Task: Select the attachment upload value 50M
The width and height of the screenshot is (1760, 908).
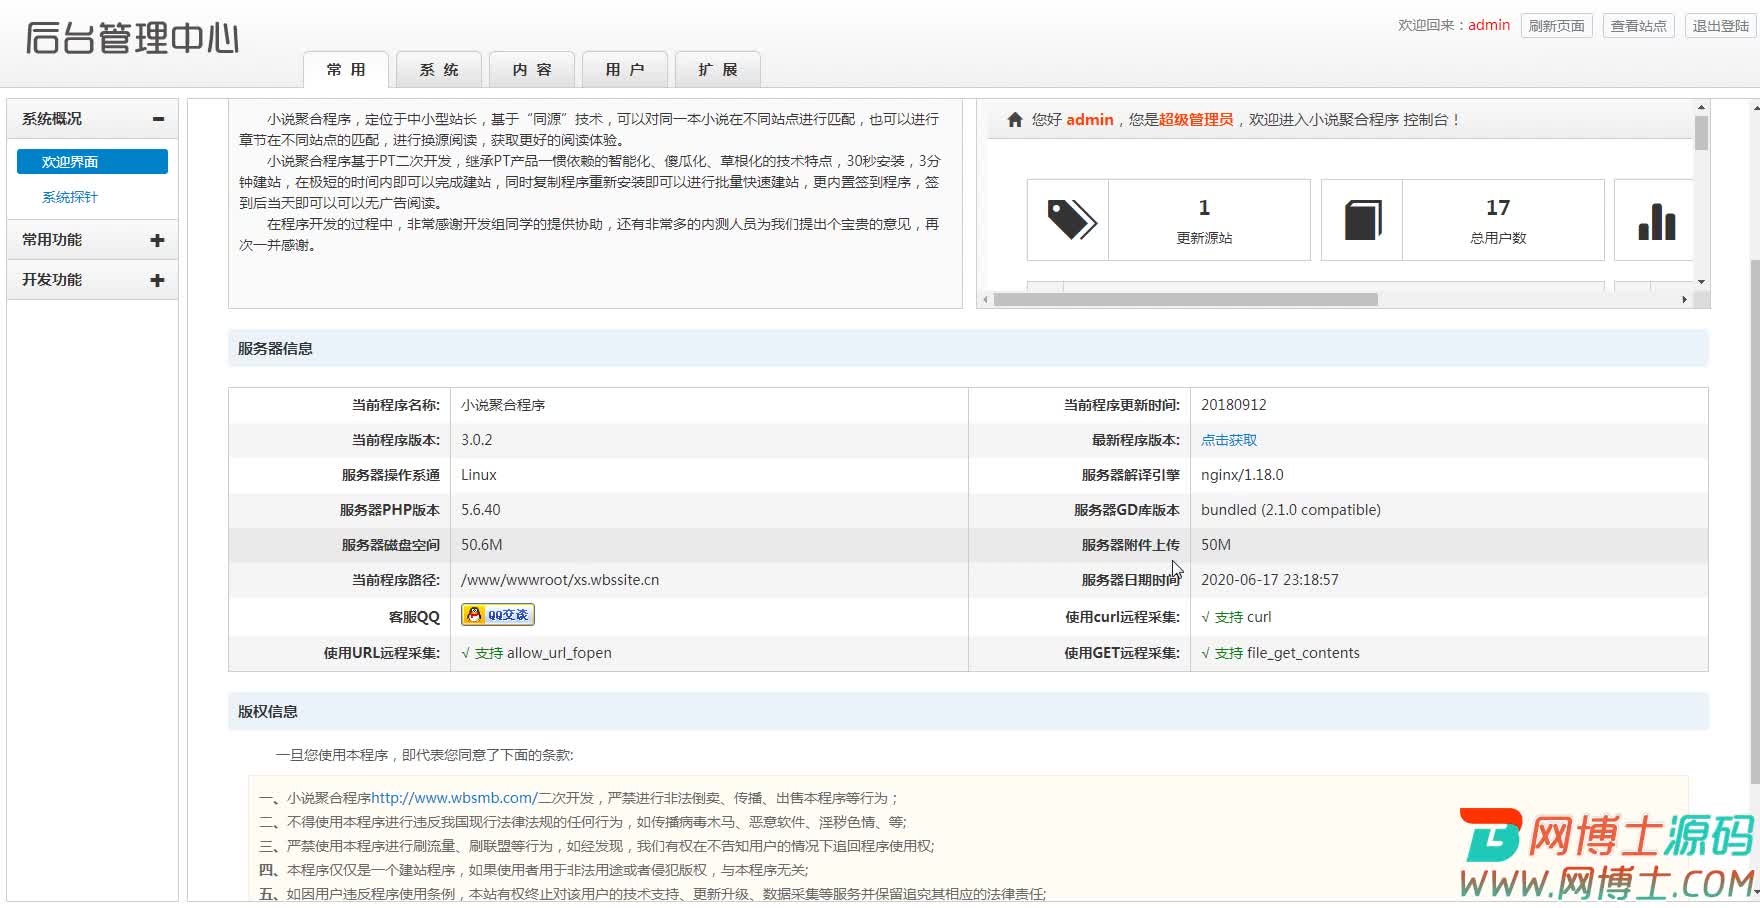Action: tap(1216, 545)
